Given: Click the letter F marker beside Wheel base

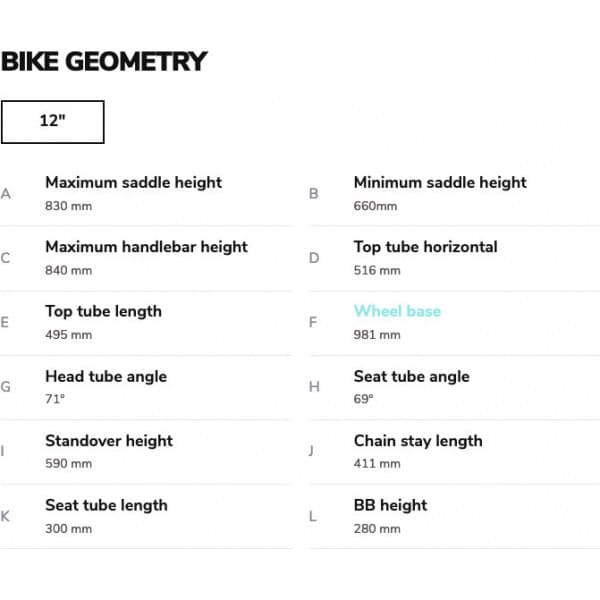Looking at the screenshot, I should [313, 323].
